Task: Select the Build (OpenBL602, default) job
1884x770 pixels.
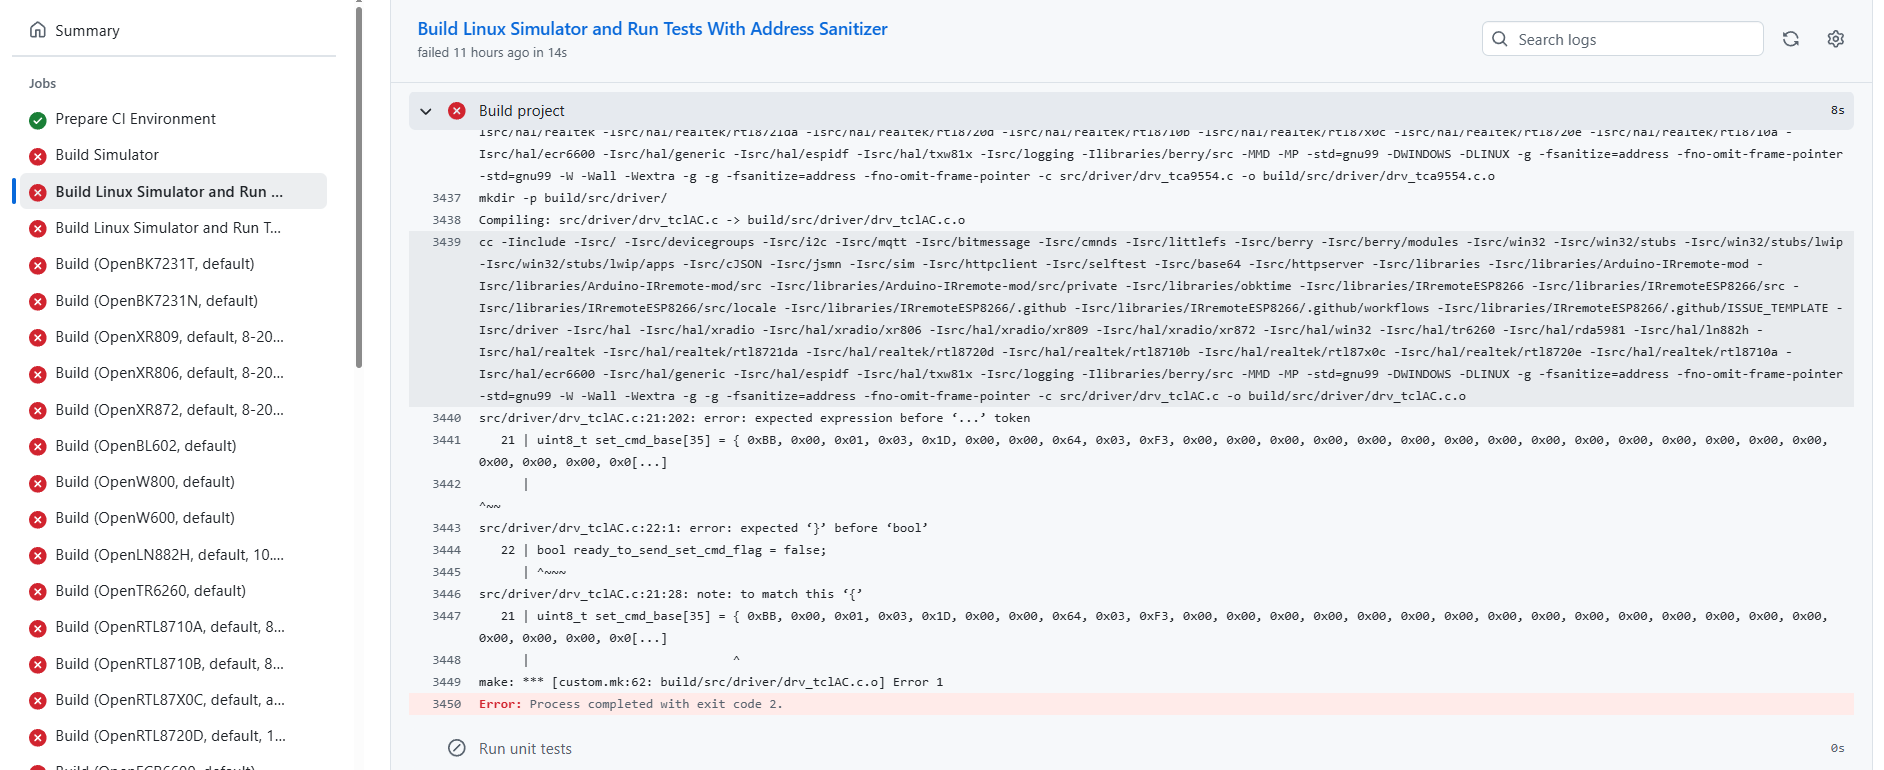Action: [146, 446]
